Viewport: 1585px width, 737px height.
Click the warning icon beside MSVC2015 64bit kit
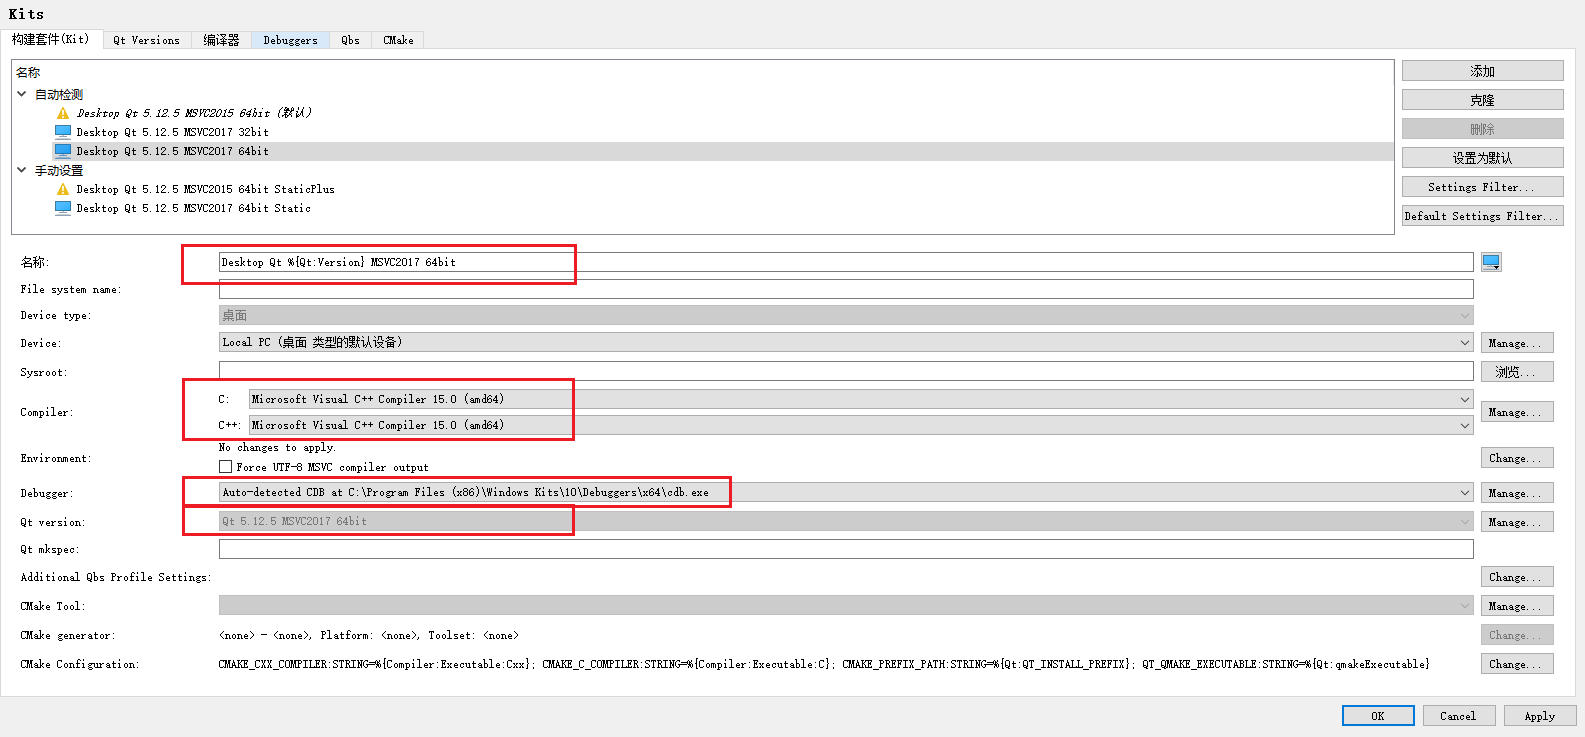click(x=63, y=113)
